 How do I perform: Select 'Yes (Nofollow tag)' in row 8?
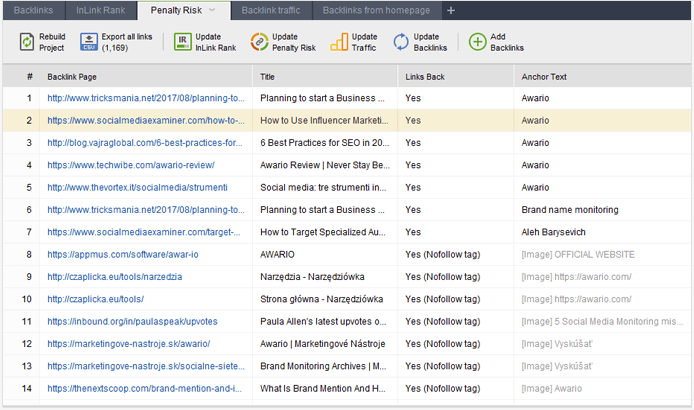pos(443,254)
